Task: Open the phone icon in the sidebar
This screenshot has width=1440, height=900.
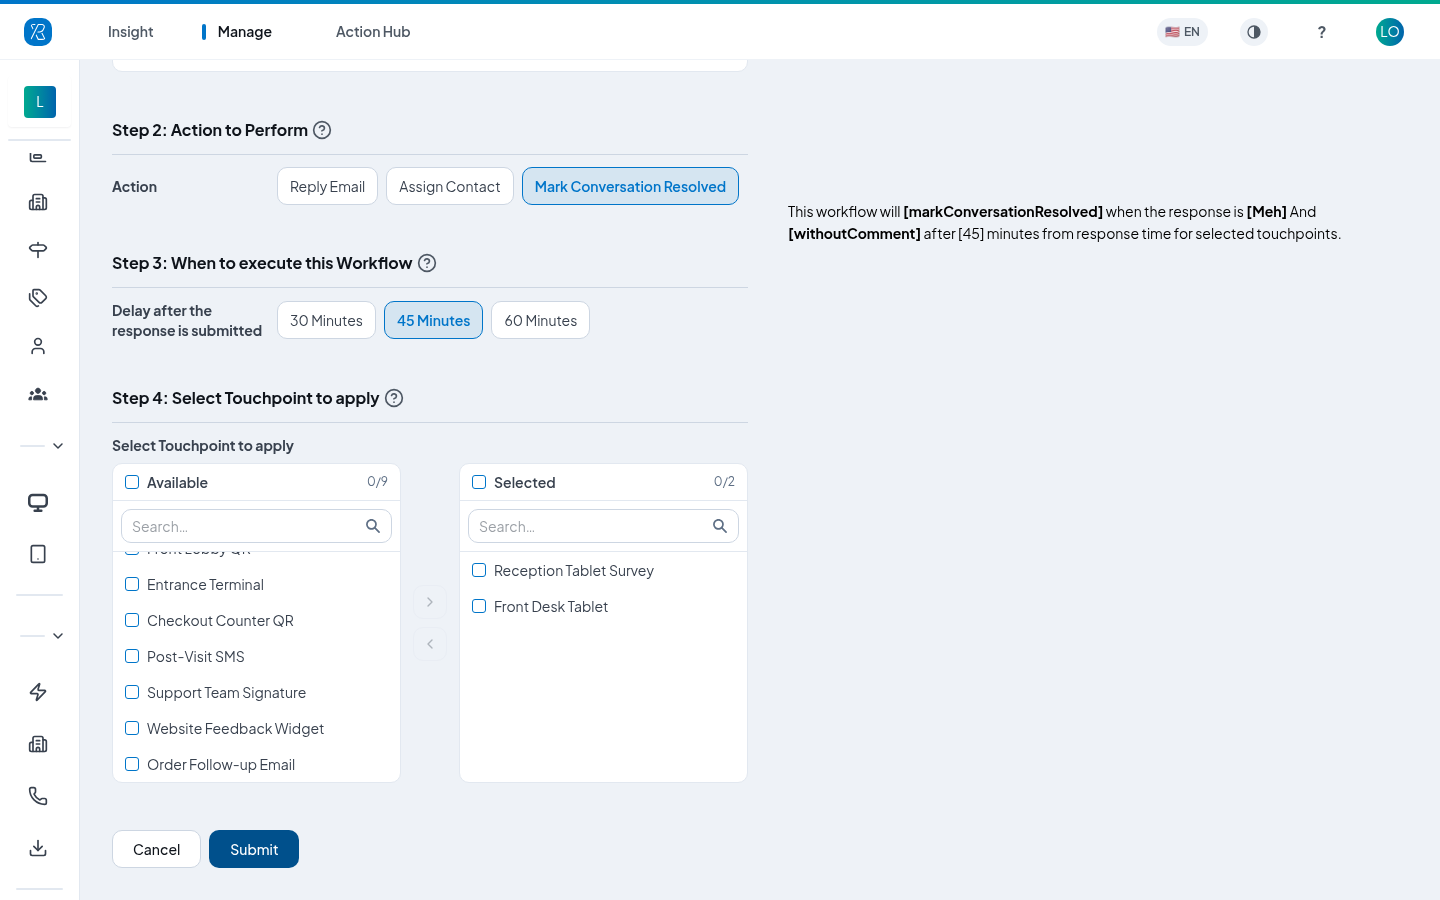Action: [38, 796]
